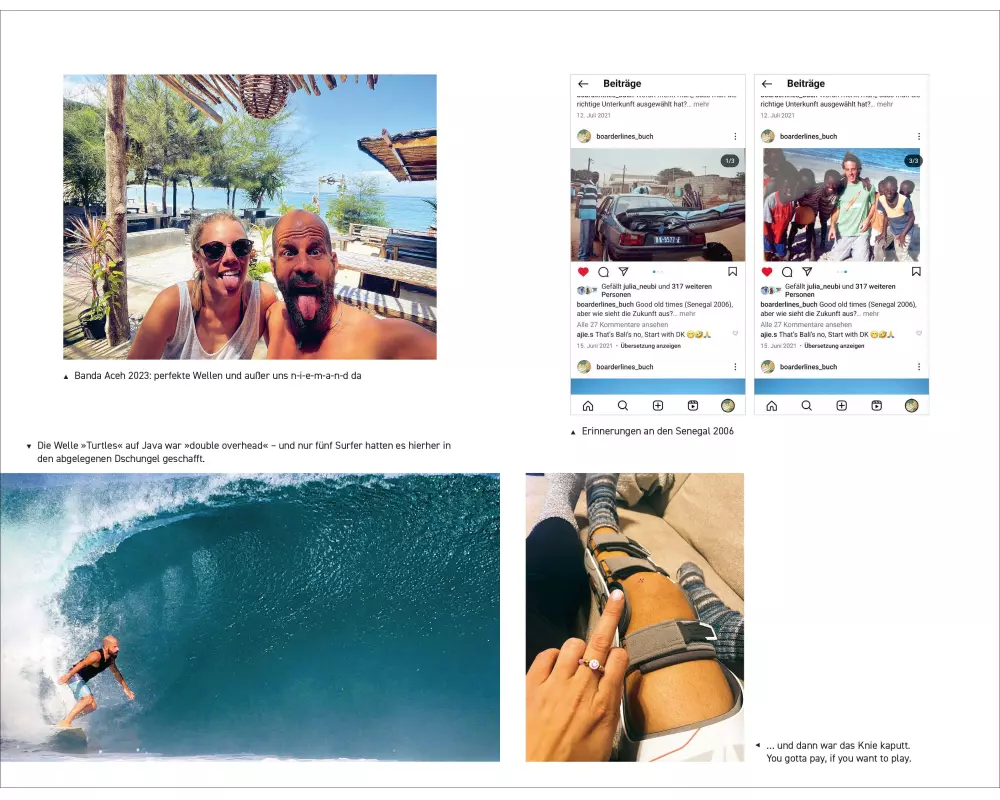1000x800 pixels.
Task: Open Reels icon in the 3/3 screenshot
Action: pos(877,406)
